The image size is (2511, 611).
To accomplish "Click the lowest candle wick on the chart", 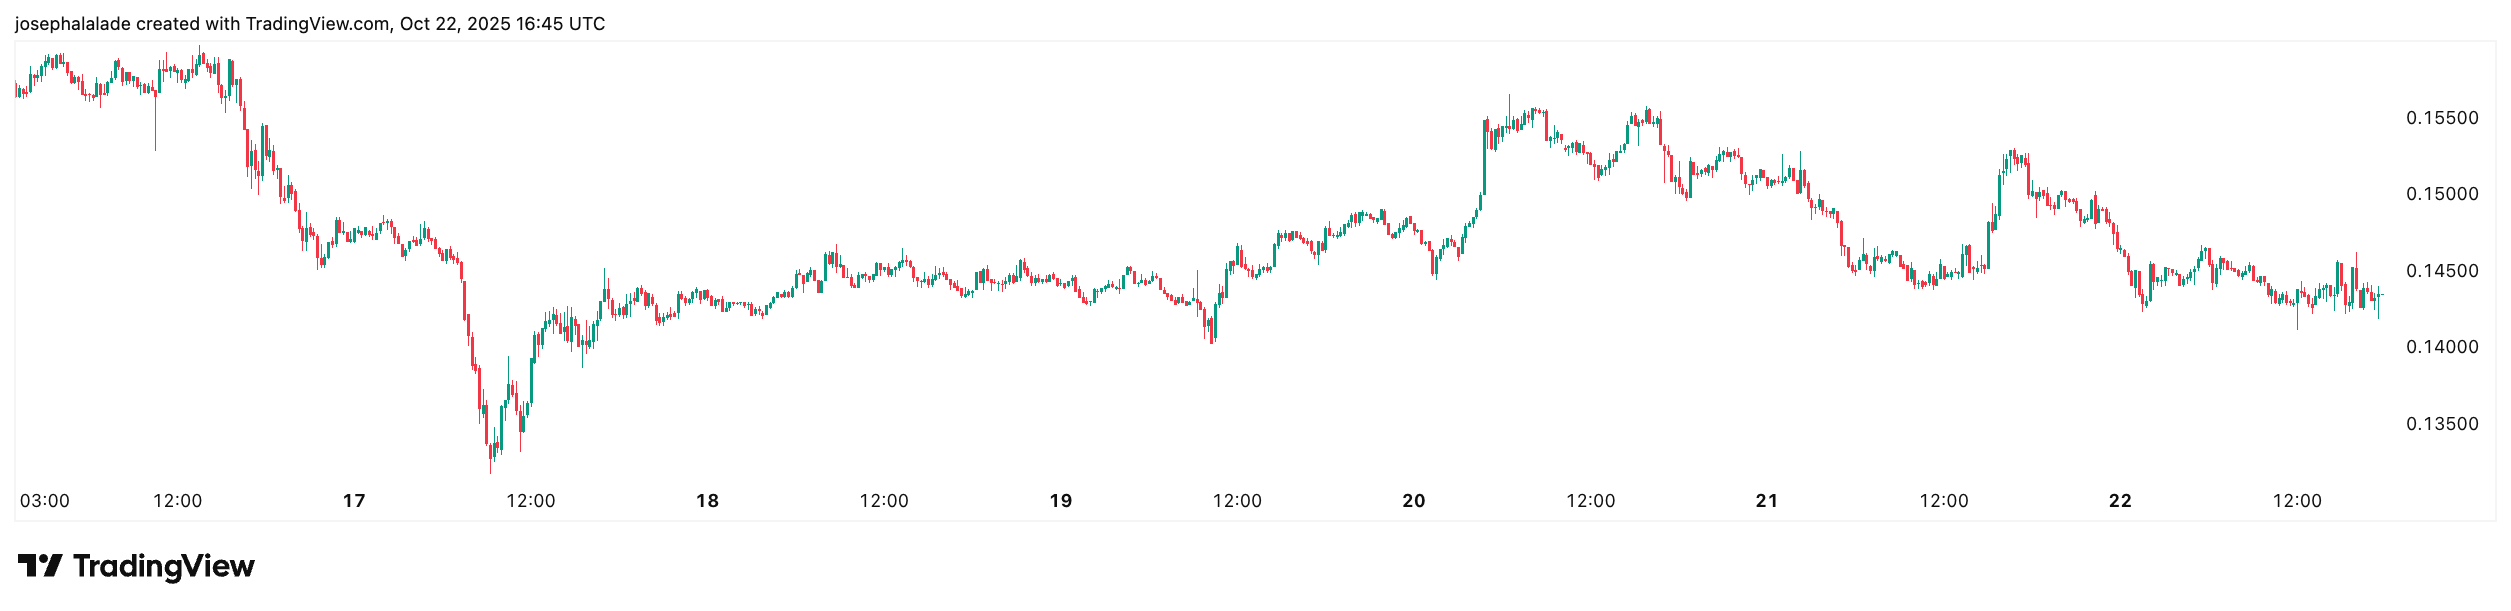I will (x=490, y=466).
